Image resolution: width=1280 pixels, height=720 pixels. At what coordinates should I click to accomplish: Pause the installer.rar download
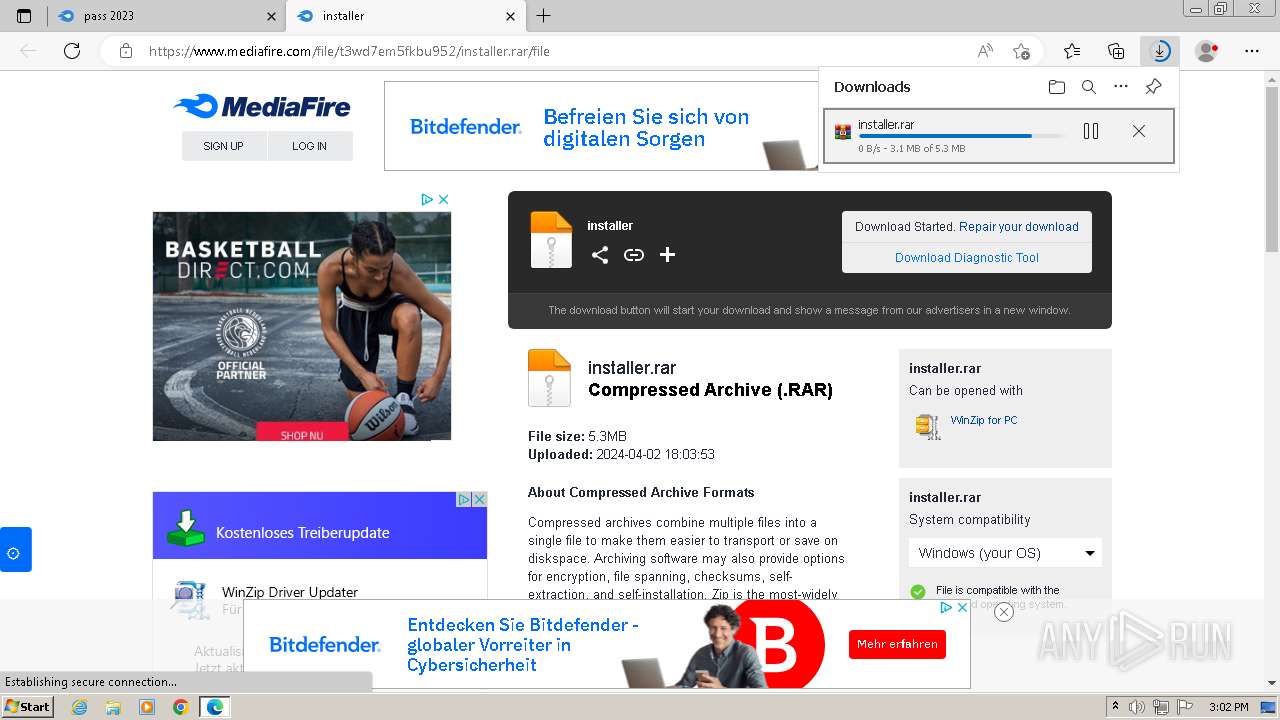(x=1091, y=131)
